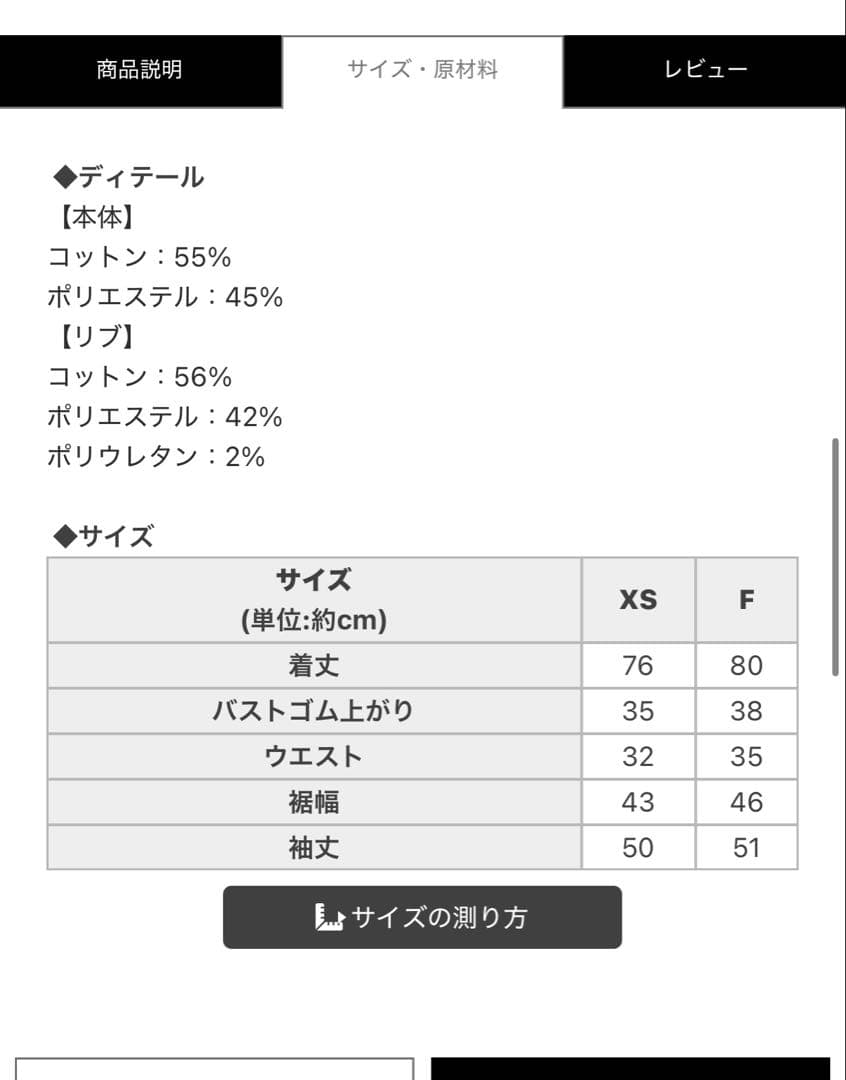The height and width of the screenshot is (1080, 846).
Task: Select the バストゴム上がり row label
Action: [314, 711]
